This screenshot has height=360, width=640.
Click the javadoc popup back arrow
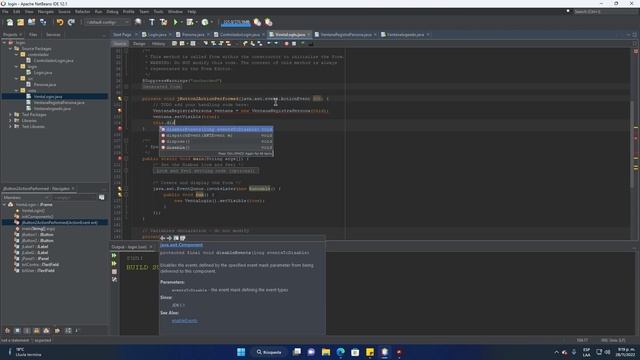point(162,238)
